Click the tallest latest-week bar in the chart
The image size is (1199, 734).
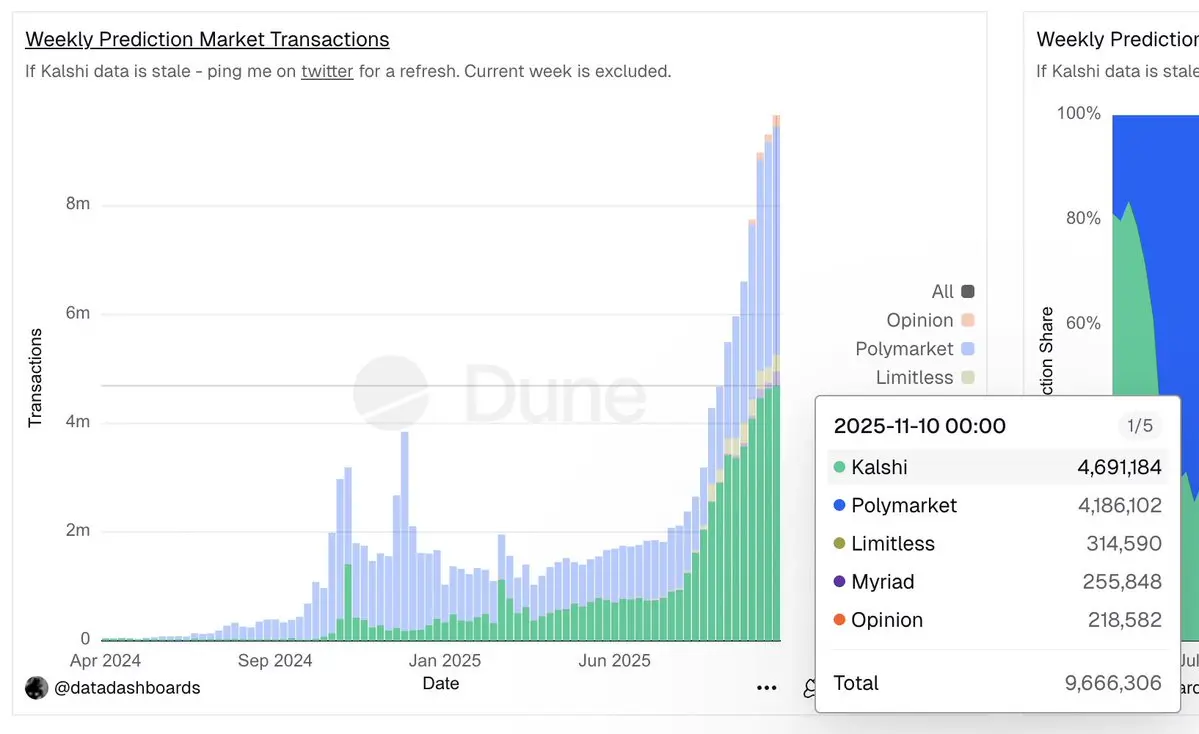pos(776,378)
